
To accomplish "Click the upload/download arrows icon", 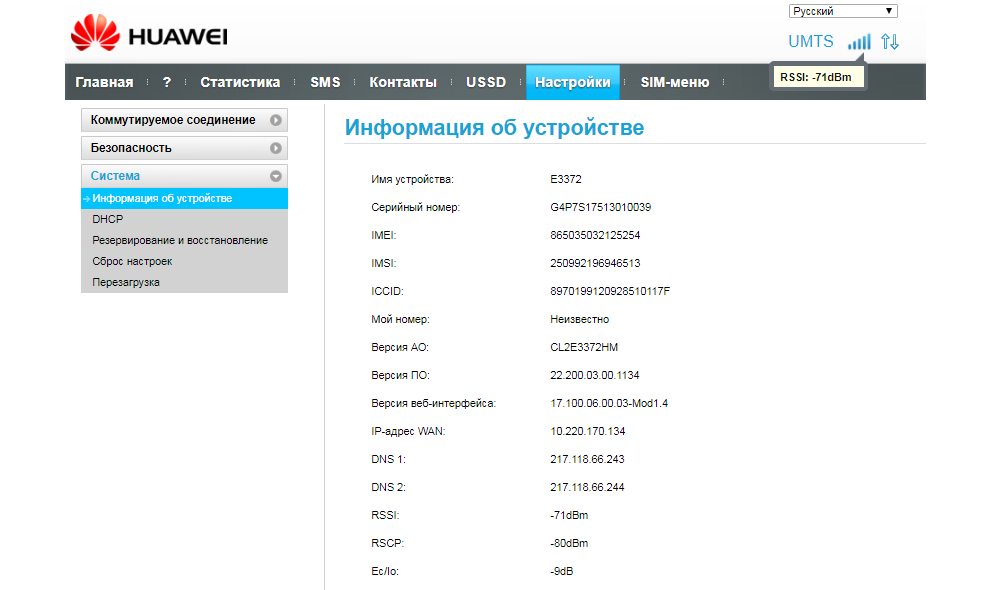I will point(890,42).
